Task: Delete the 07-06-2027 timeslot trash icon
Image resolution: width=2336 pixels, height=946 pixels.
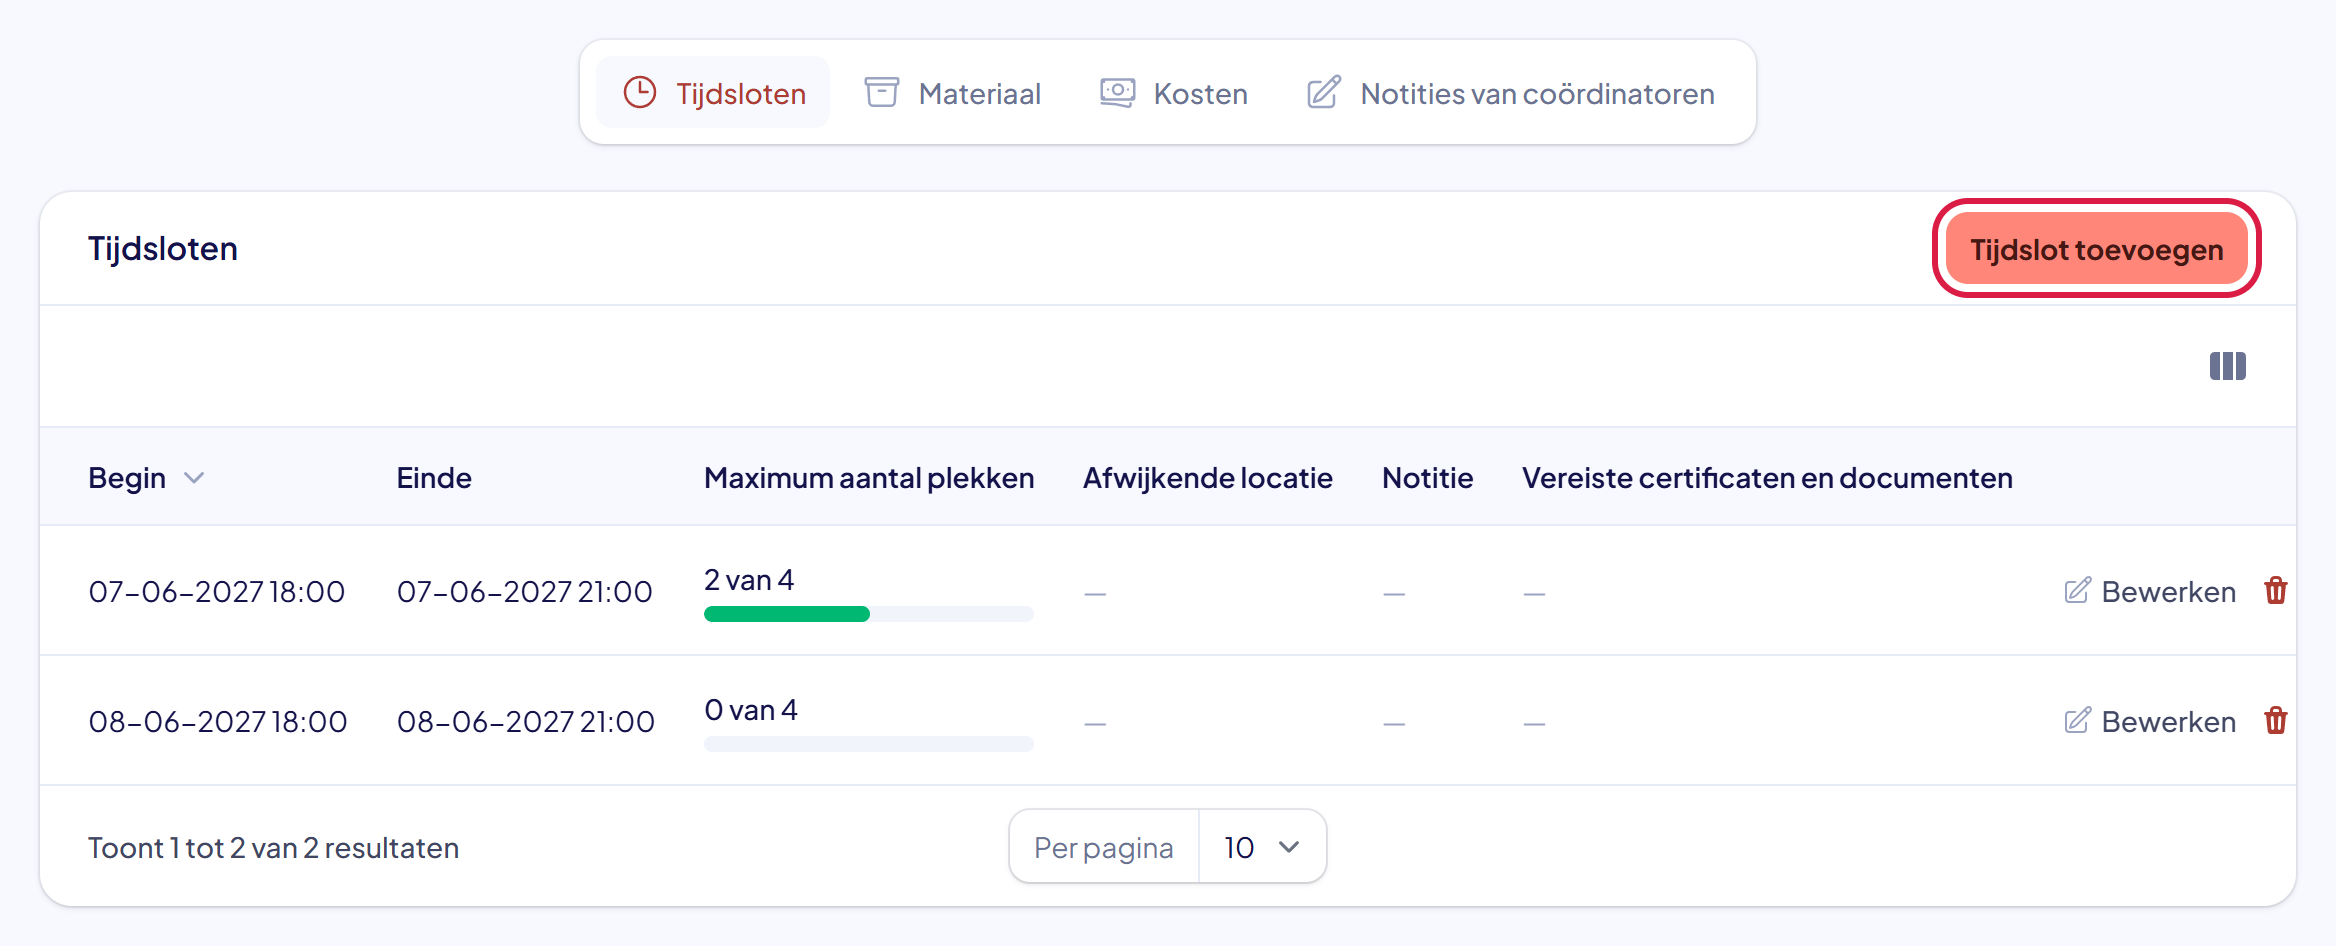Action: click(x=2275, y=590)
